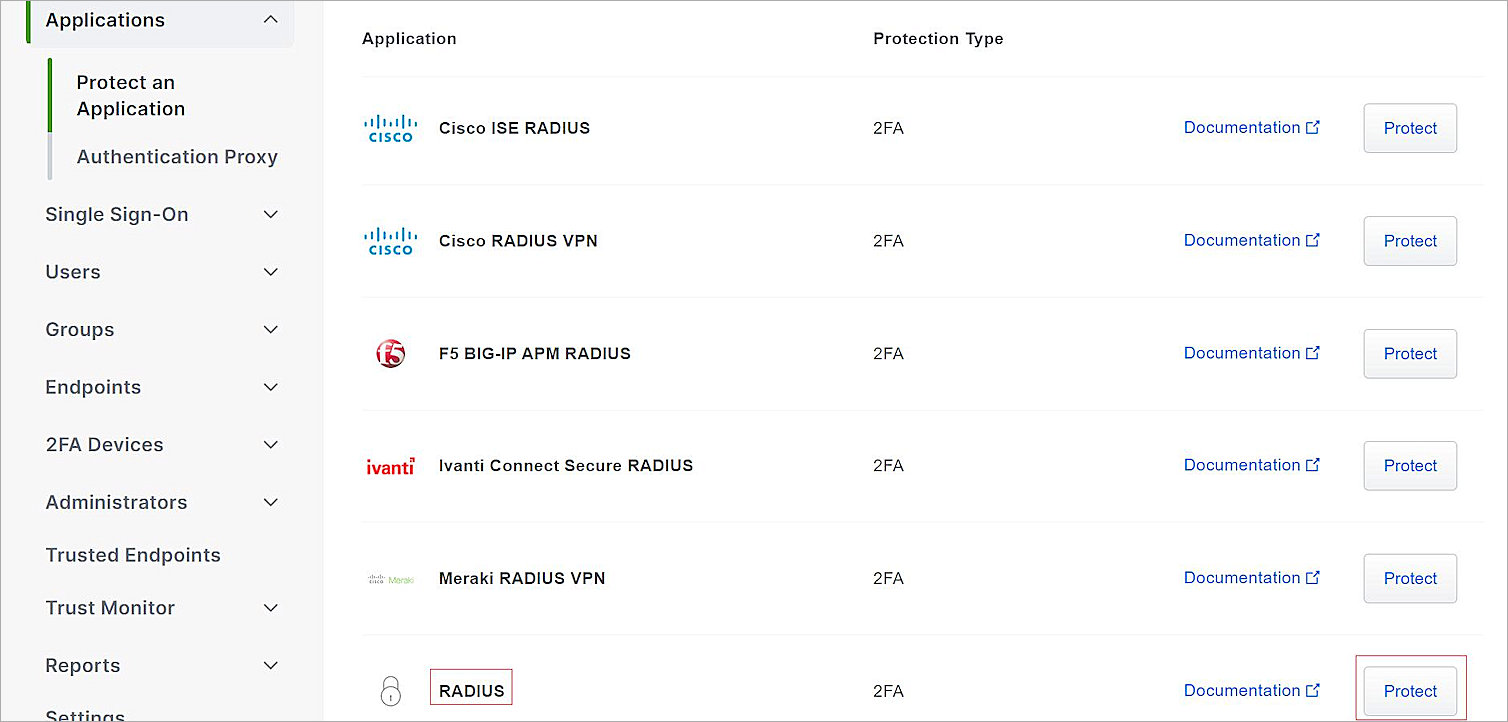Click the external link icon next to F5 BIG-IP documentation
This screenshot has height=722, width=1508.
(x=1312, y=351)
